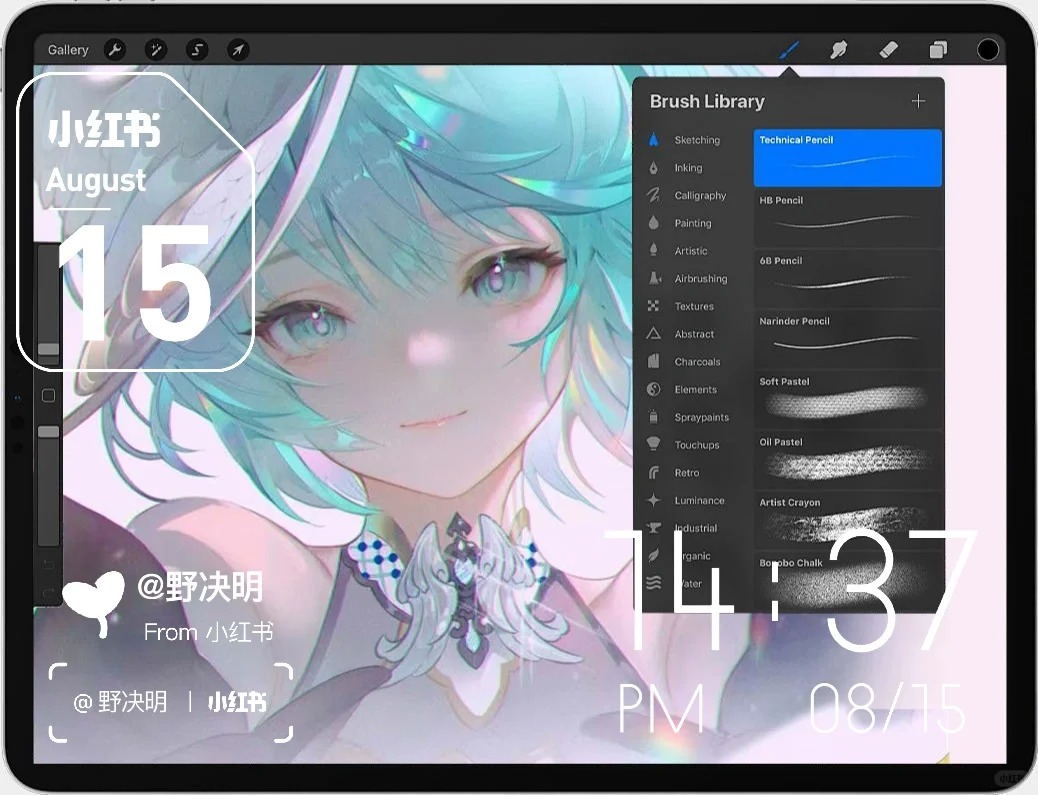Add a new brush with plus

[918, 101]
